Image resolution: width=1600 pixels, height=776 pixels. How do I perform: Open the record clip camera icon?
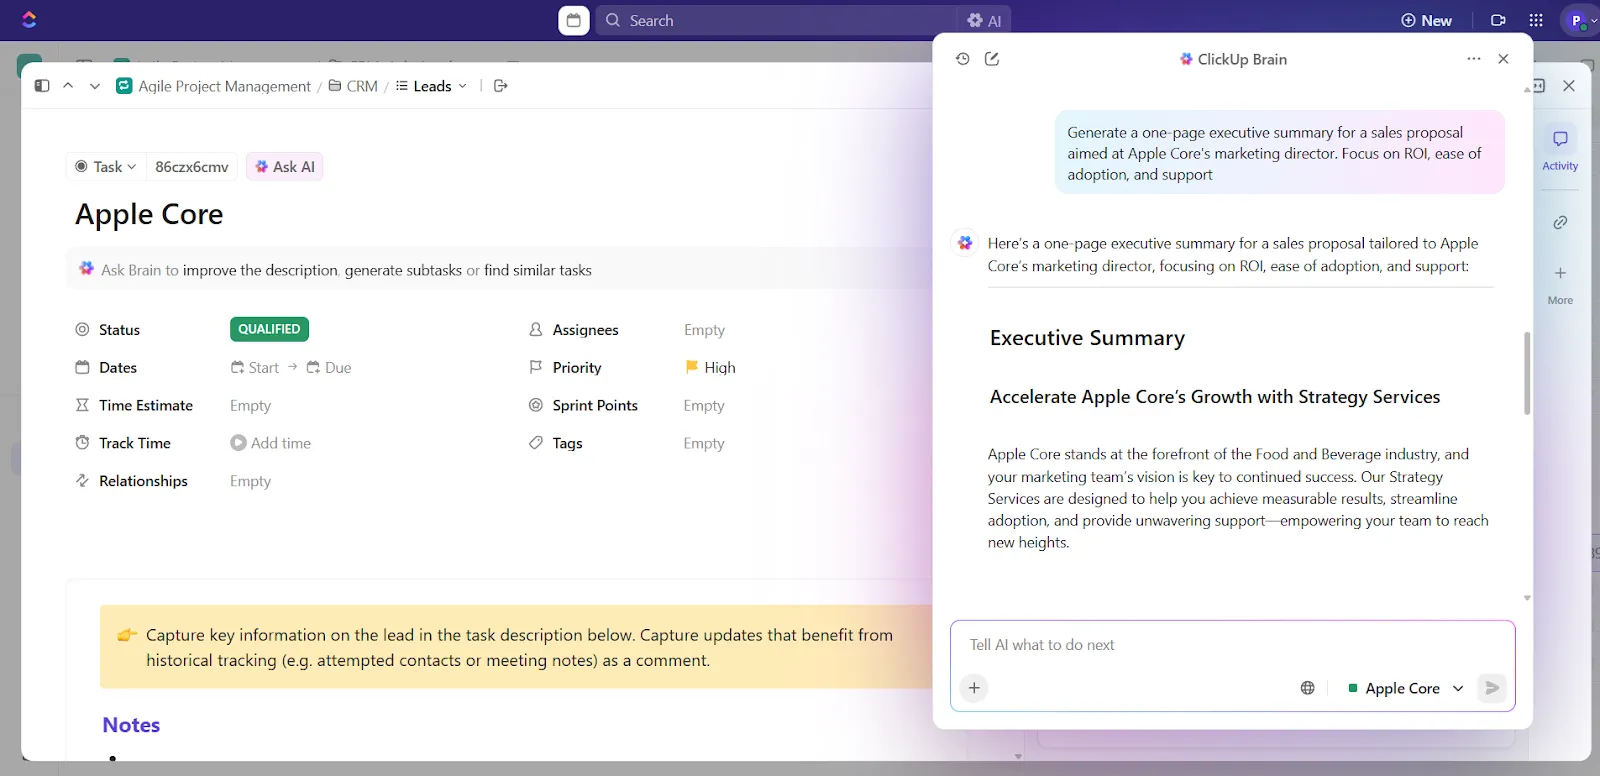[x=1498, y=20]
